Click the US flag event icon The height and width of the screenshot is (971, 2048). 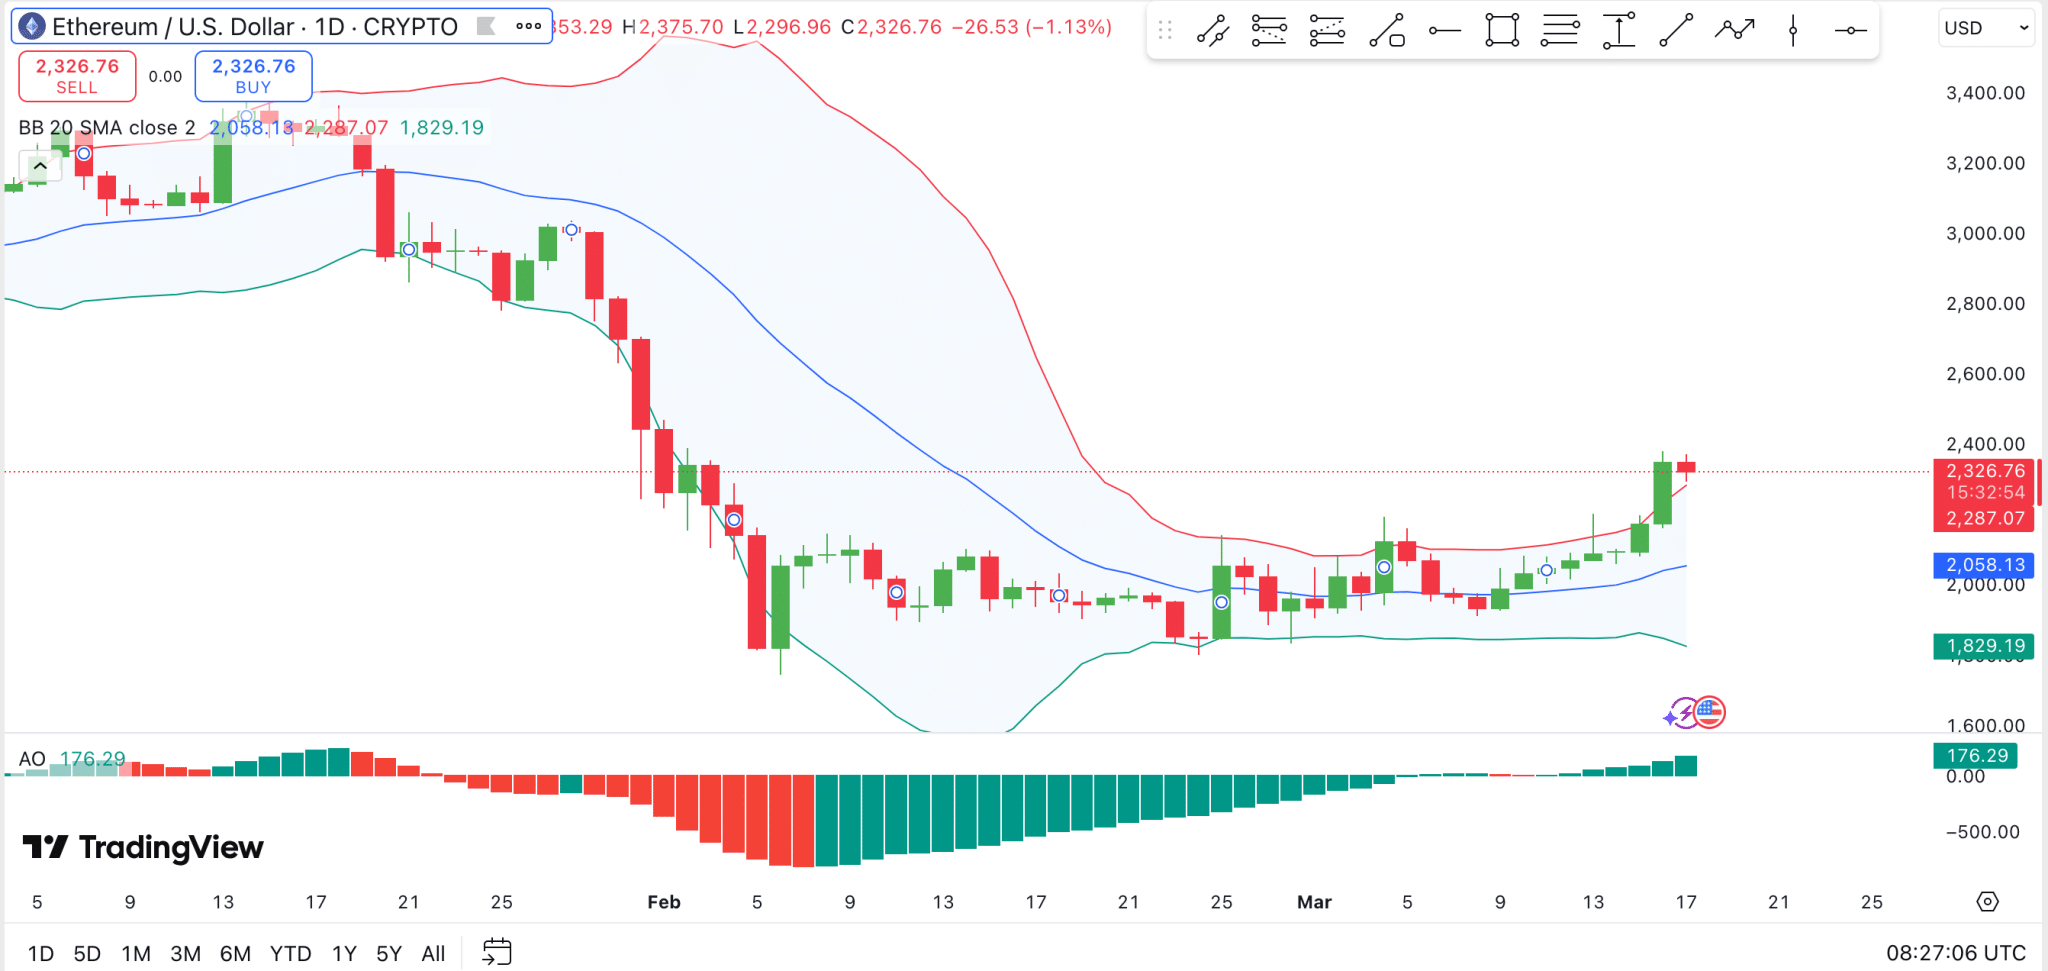[x=1710, y=713]
